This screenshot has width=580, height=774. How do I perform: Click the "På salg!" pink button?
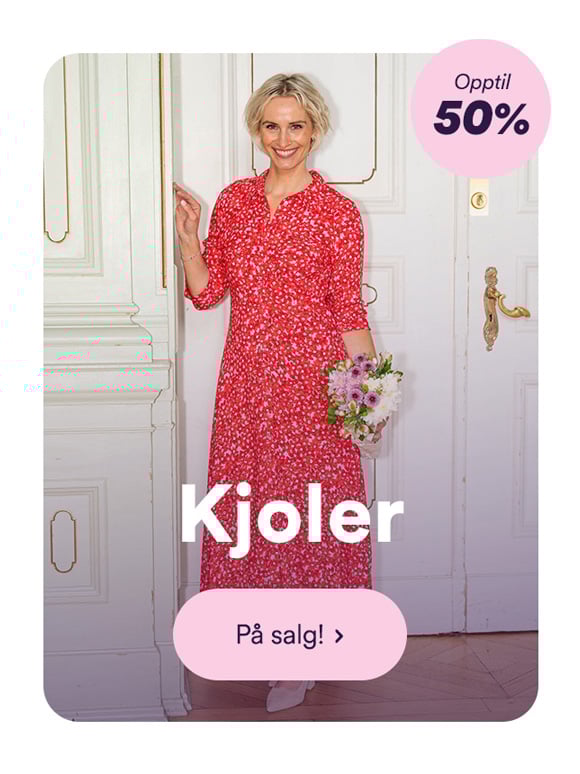coord(290,635)
